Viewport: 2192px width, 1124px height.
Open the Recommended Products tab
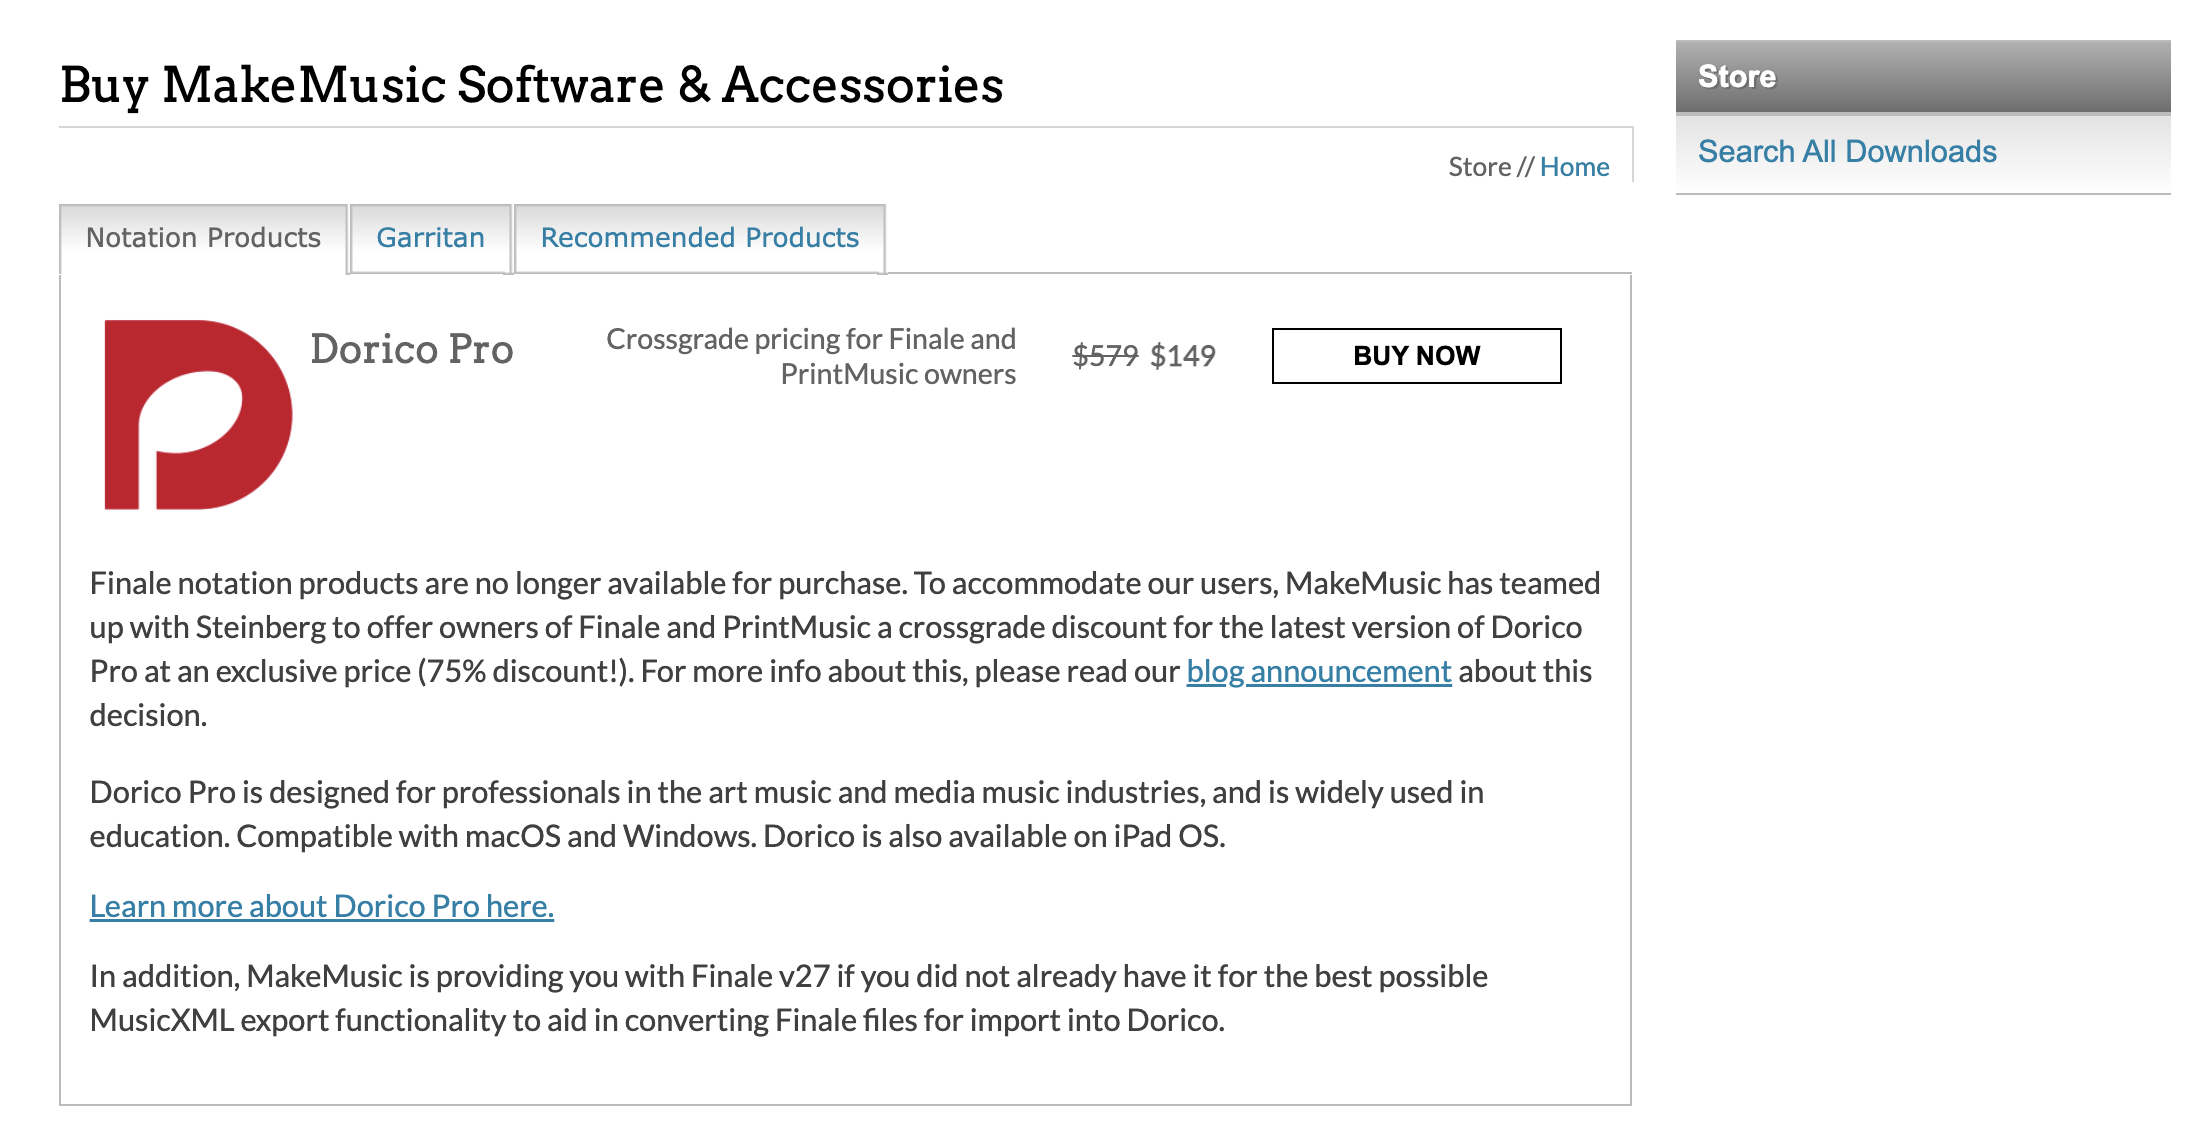(x=699, y=238)
